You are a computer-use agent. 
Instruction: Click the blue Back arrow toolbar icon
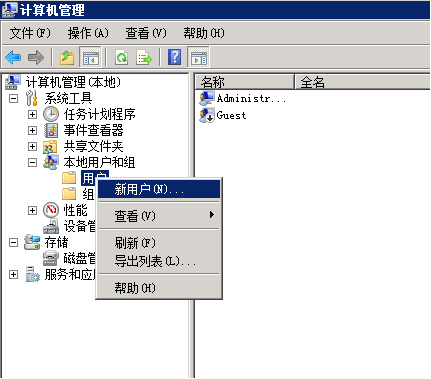pyautogui.click(x=13, y=57)
